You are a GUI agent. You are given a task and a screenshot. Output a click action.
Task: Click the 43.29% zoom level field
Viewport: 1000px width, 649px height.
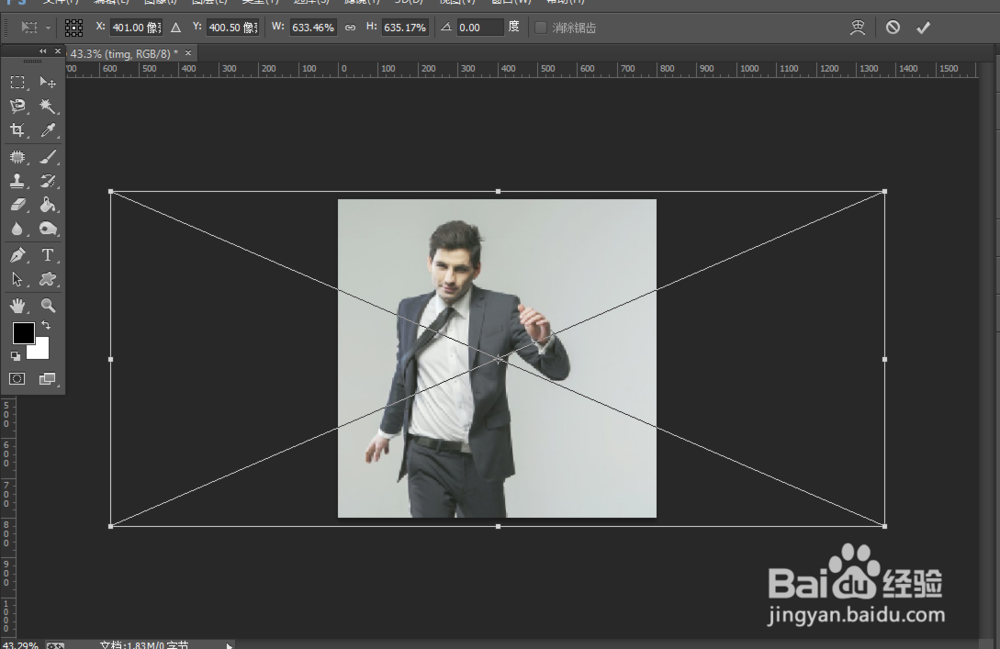(x=21, y=645)
